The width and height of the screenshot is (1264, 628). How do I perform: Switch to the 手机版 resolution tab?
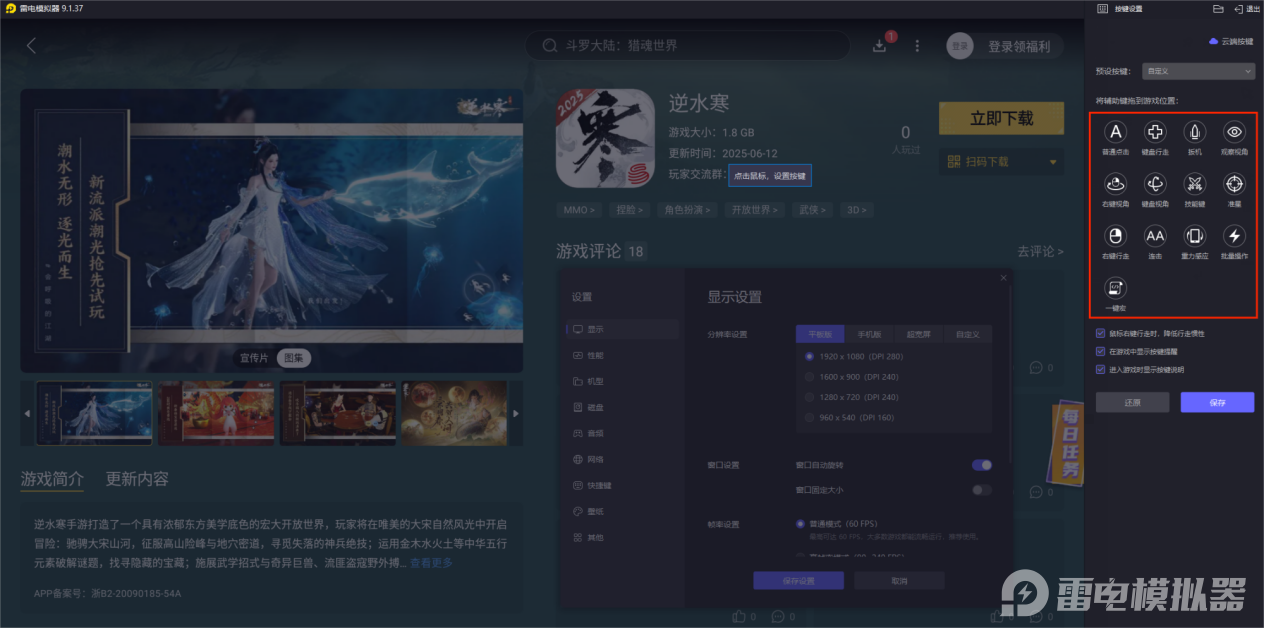pyautogui.click(x=871, y=333)
